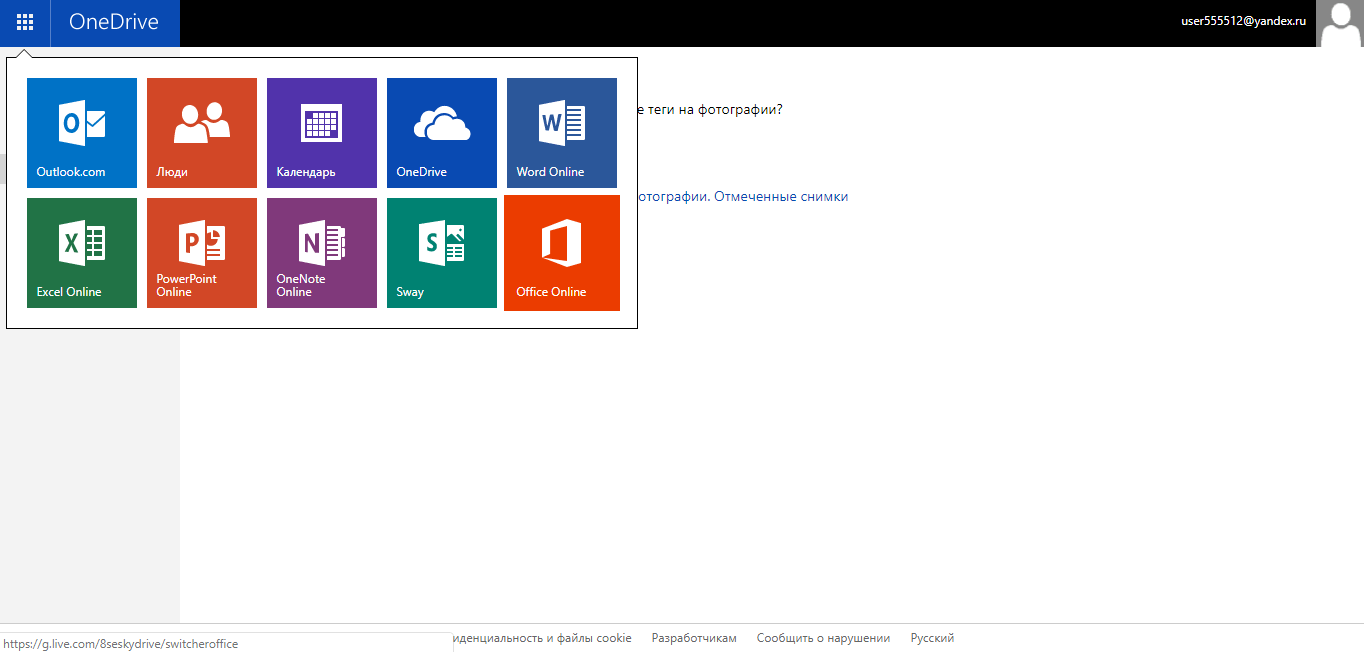Launch the Excel Online tile
The width and height of the screenshot is (1364, 652).
point(82,253)
